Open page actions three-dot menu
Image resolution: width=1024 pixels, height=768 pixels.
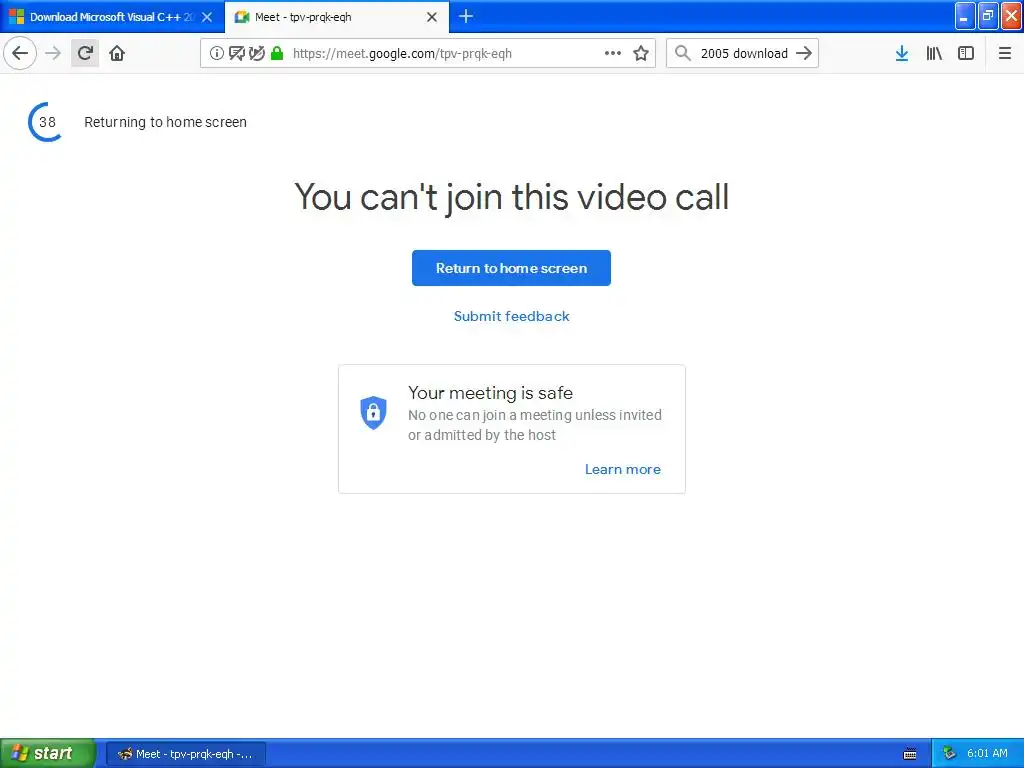613,53
